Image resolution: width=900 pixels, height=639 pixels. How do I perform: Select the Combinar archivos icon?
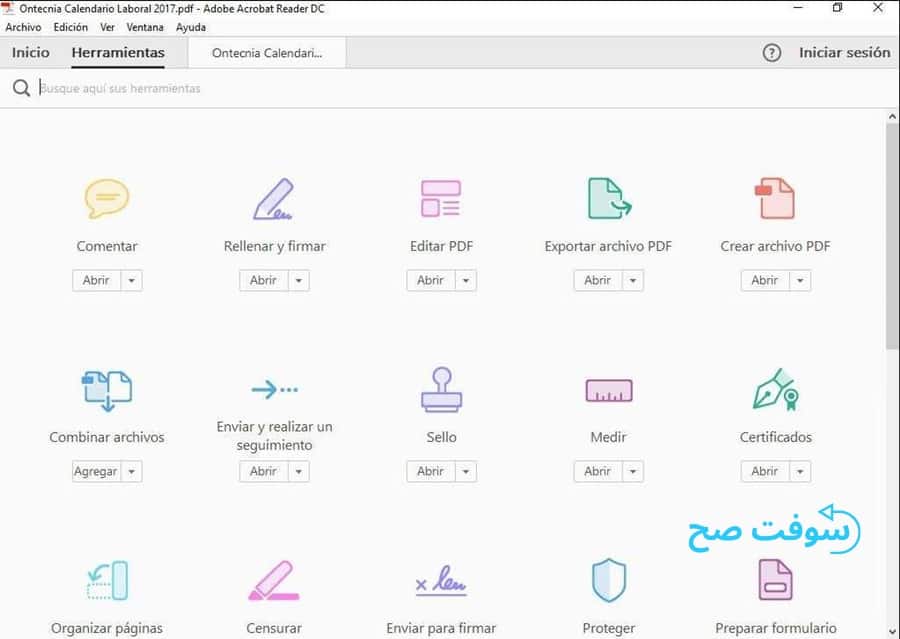click(107, 391)
